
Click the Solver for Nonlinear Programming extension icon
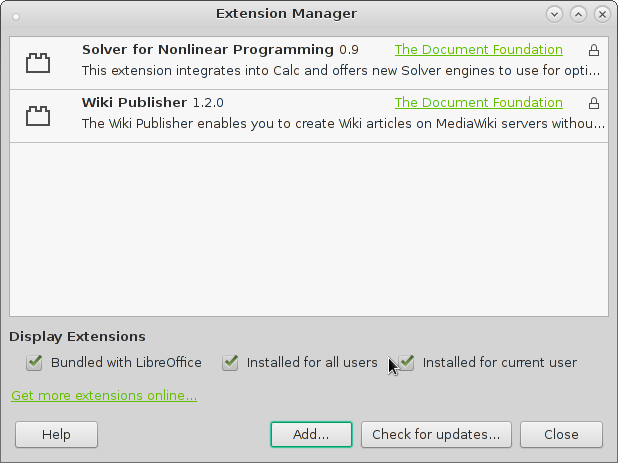click(x=38, y=63)
